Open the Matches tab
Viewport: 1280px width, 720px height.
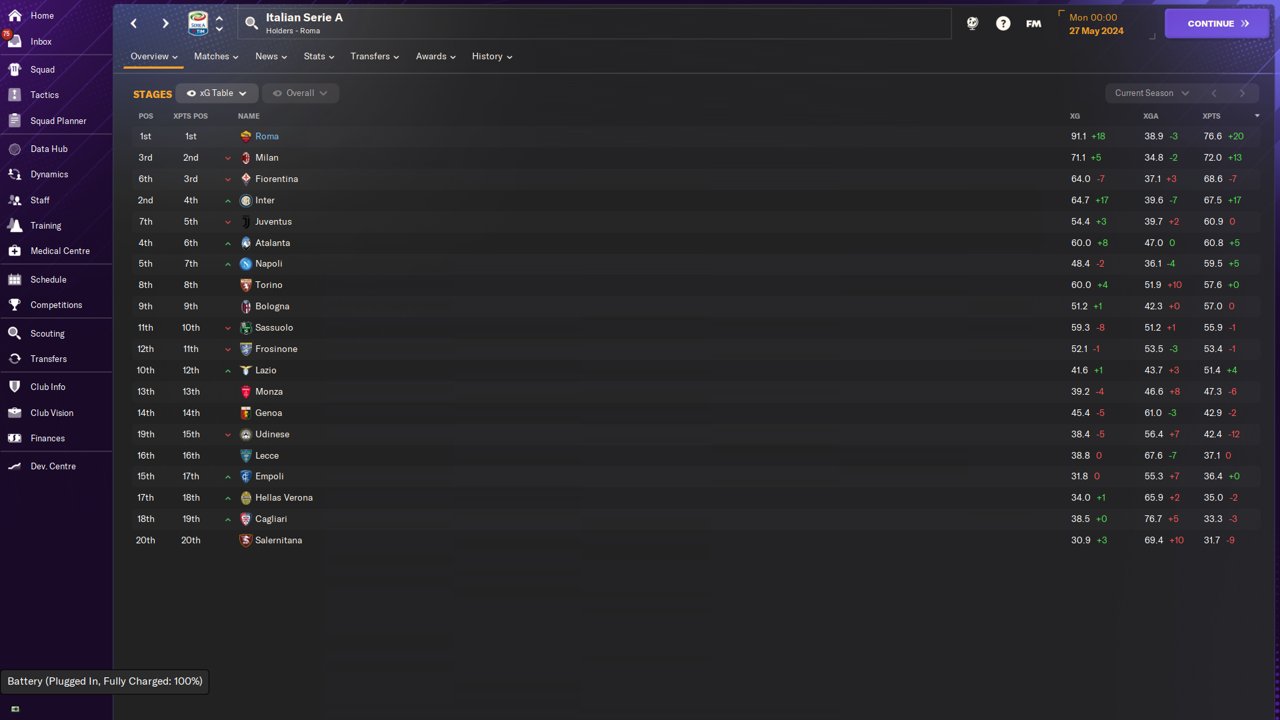click(x=216, y=56)
